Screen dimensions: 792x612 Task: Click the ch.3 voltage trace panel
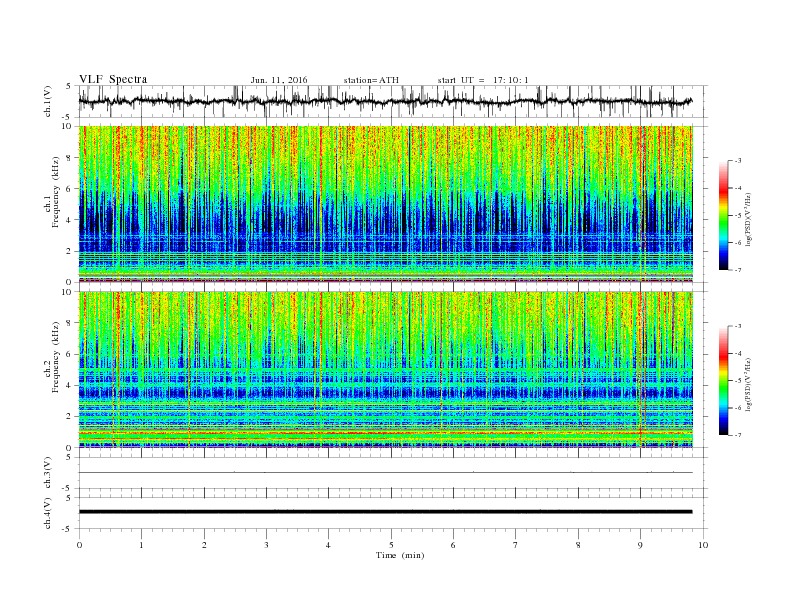point(393,473)
